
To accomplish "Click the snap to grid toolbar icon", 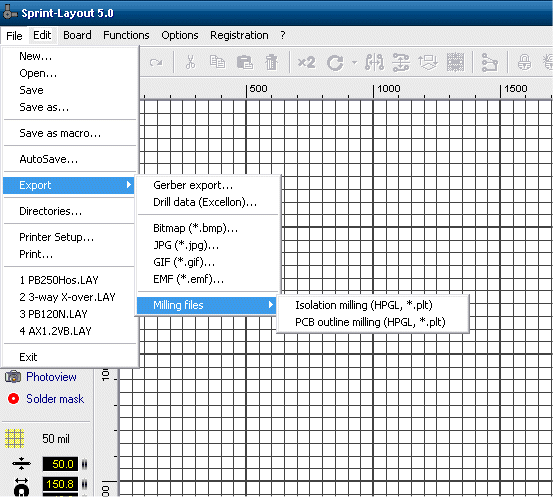I will coord(455,62).
